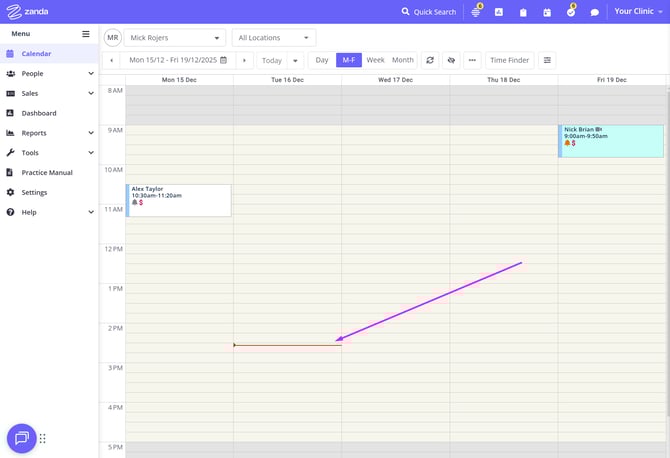
Task: Go to previous week with left arrow
Action: point(112,60)
